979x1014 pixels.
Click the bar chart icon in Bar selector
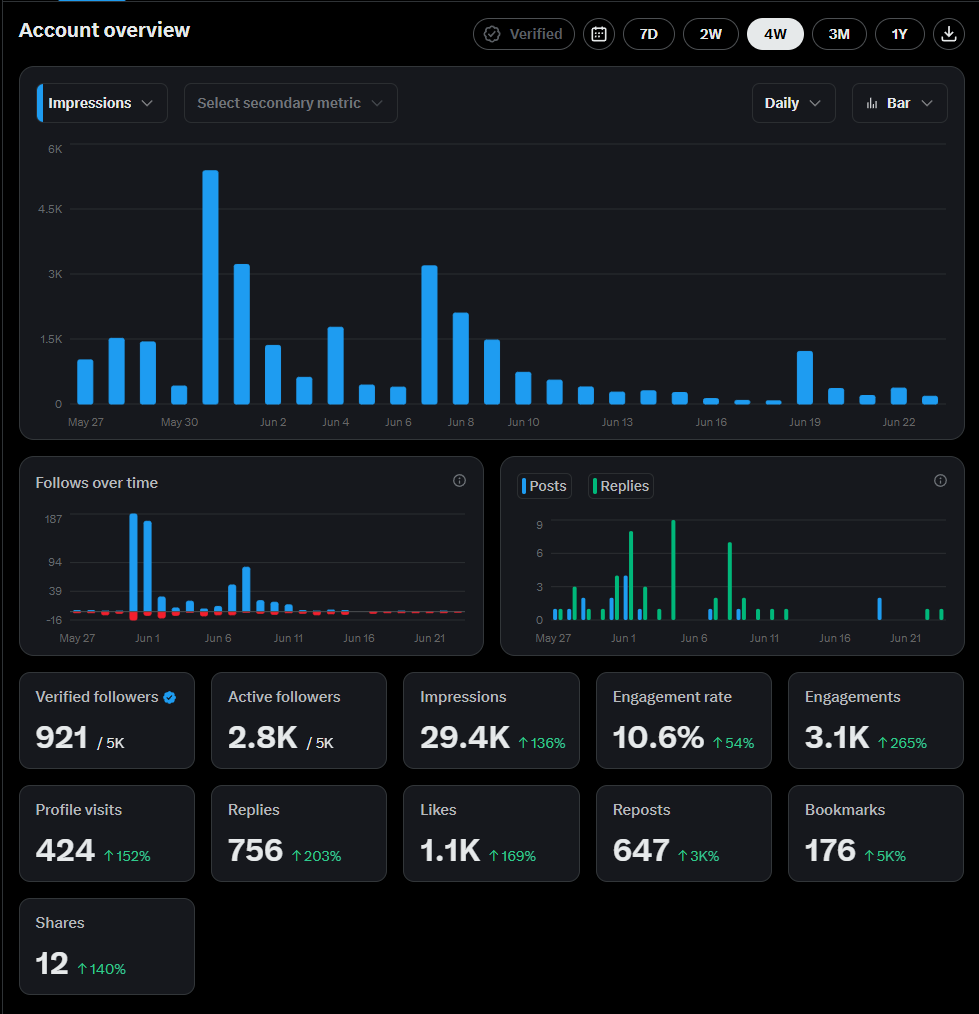(872, 103)
